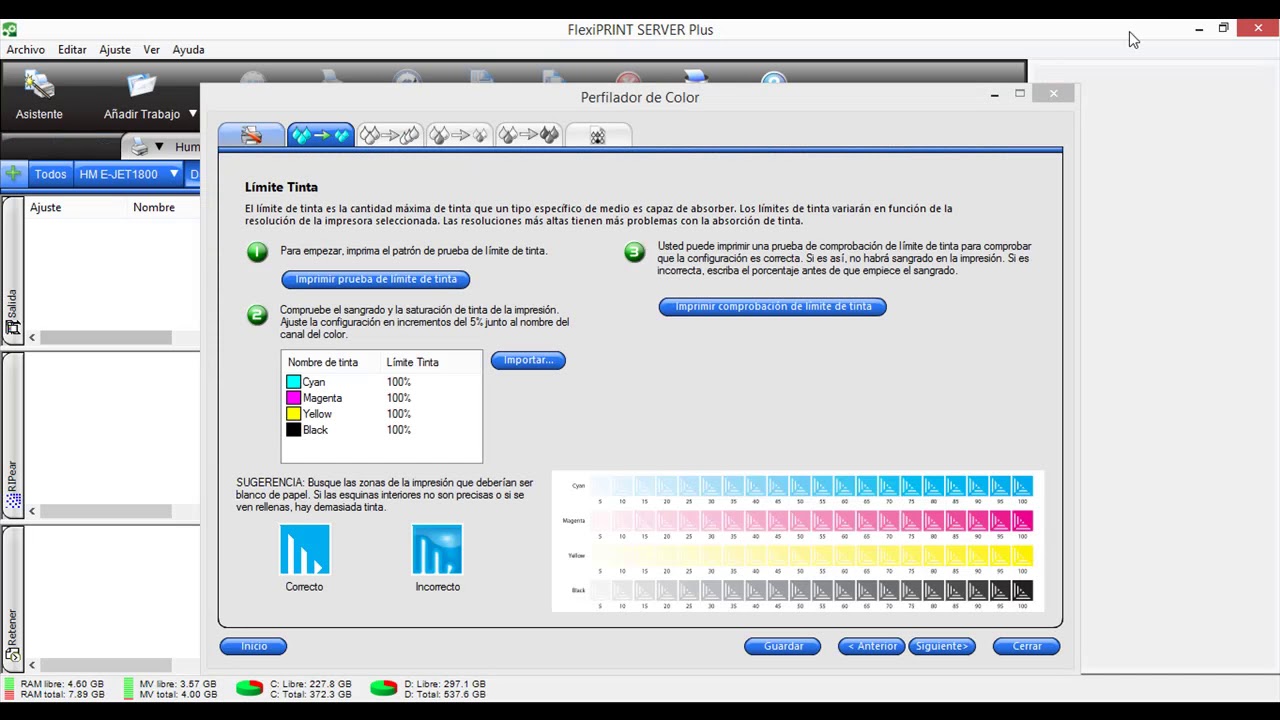1280x720 pixels.
Task: Click the green plus add setup icon
Action: pyautogui.click(x=13, y=175)
